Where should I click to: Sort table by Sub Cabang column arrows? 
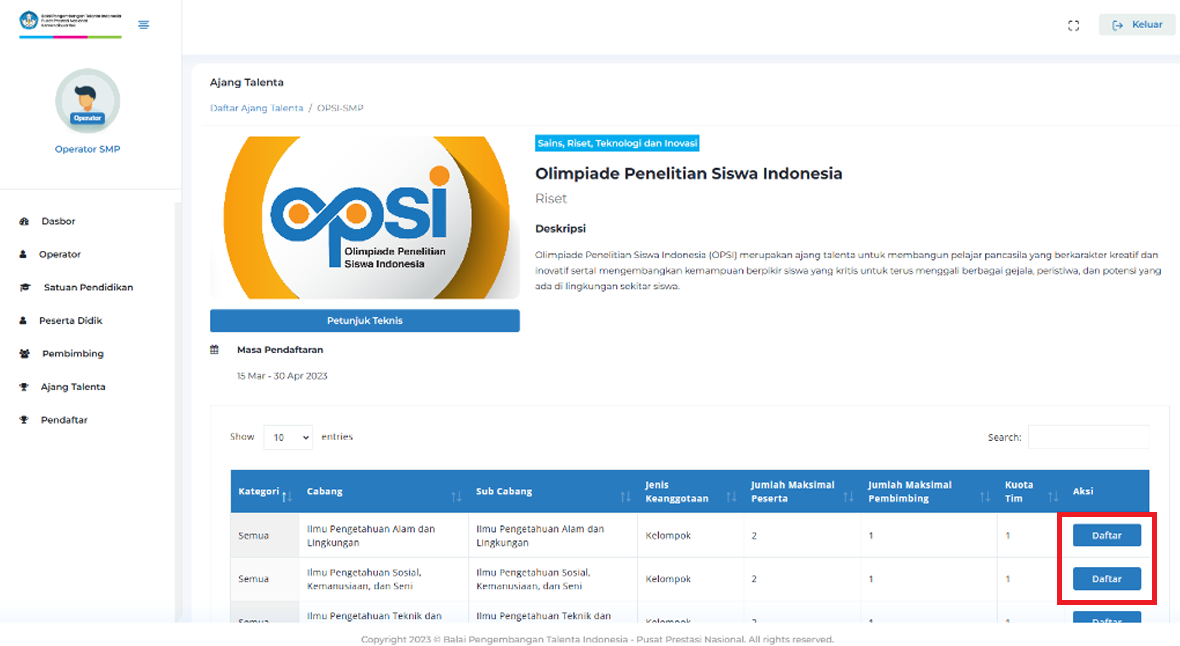pos(625,497)
